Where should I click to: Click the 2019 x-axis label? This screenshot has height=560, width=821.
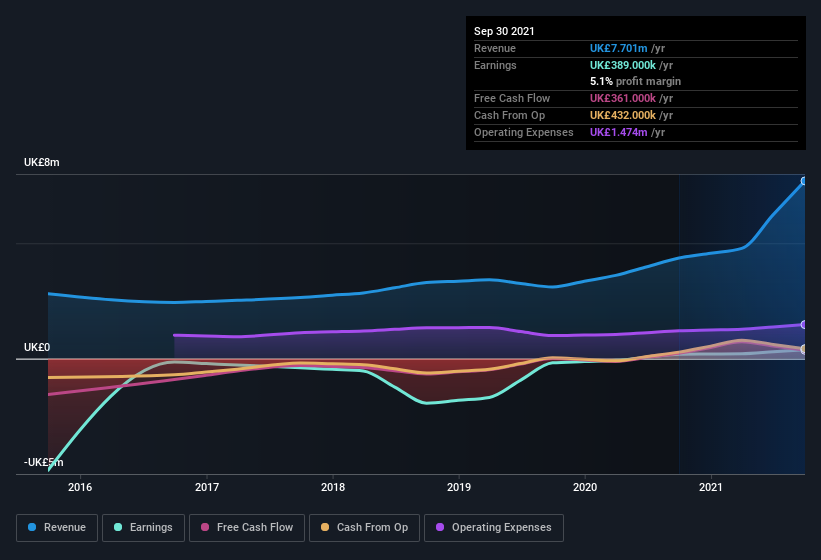[459, 487]
